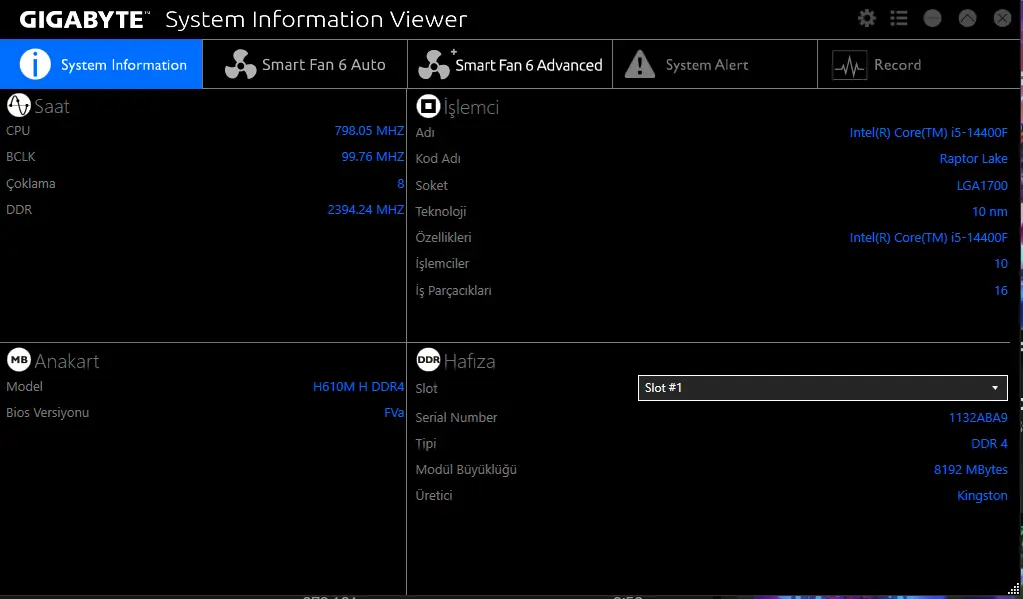This screenshot has height=599, width=1023.
Task: Close the System Information Viewer window
Action: 1002,18
